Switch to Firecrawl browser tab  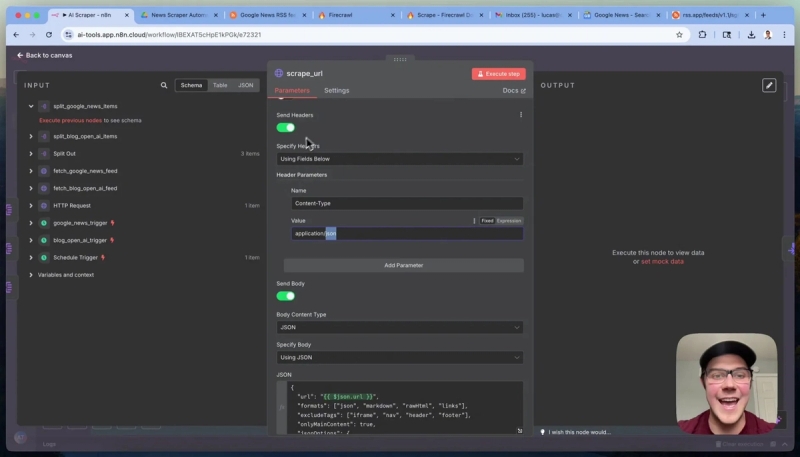click(x=357, y=15)
